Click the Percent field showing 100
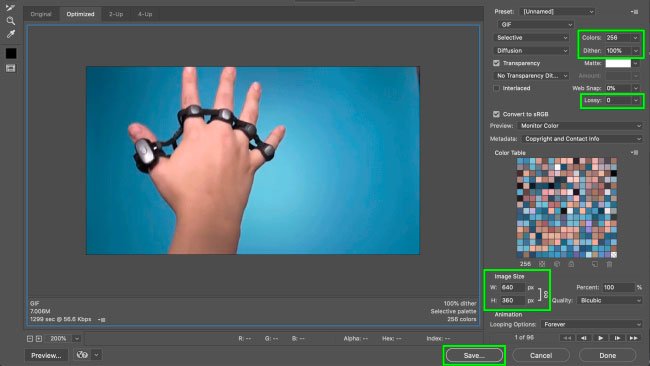This screenshot has height=366, width=650. pyautogui.click(x=618, y=287)
